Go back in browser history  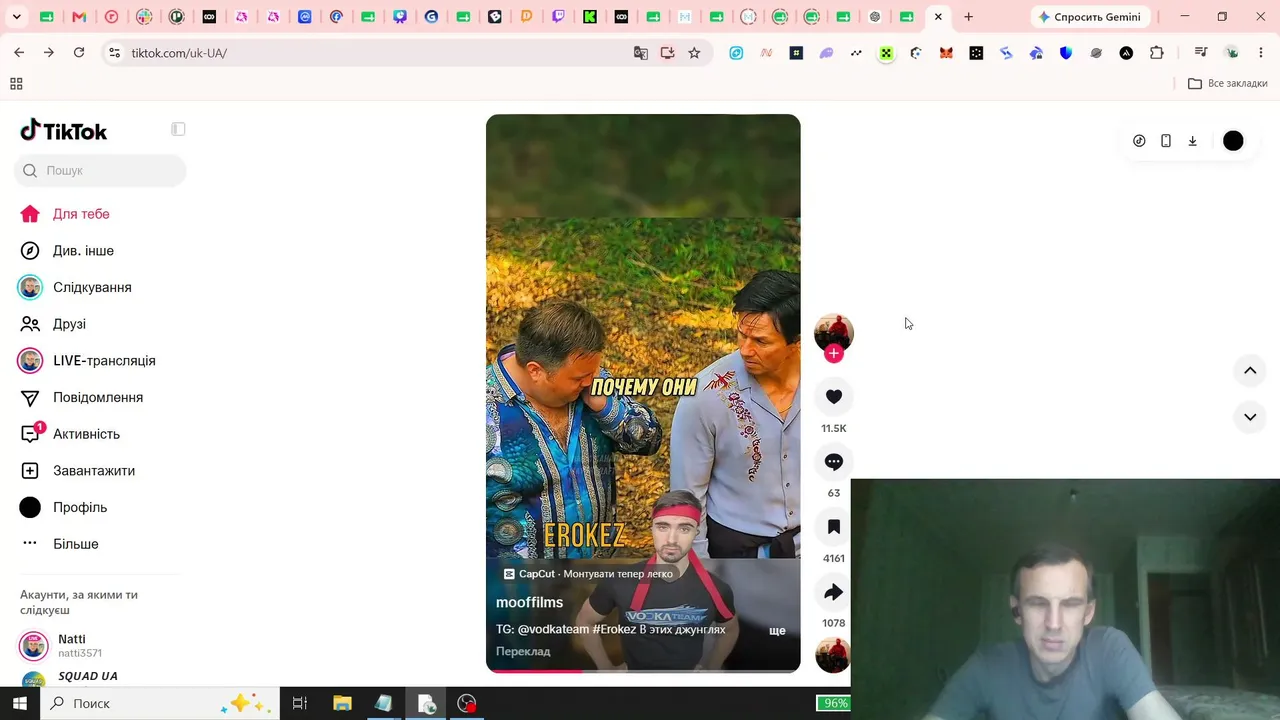coord(19,53)
